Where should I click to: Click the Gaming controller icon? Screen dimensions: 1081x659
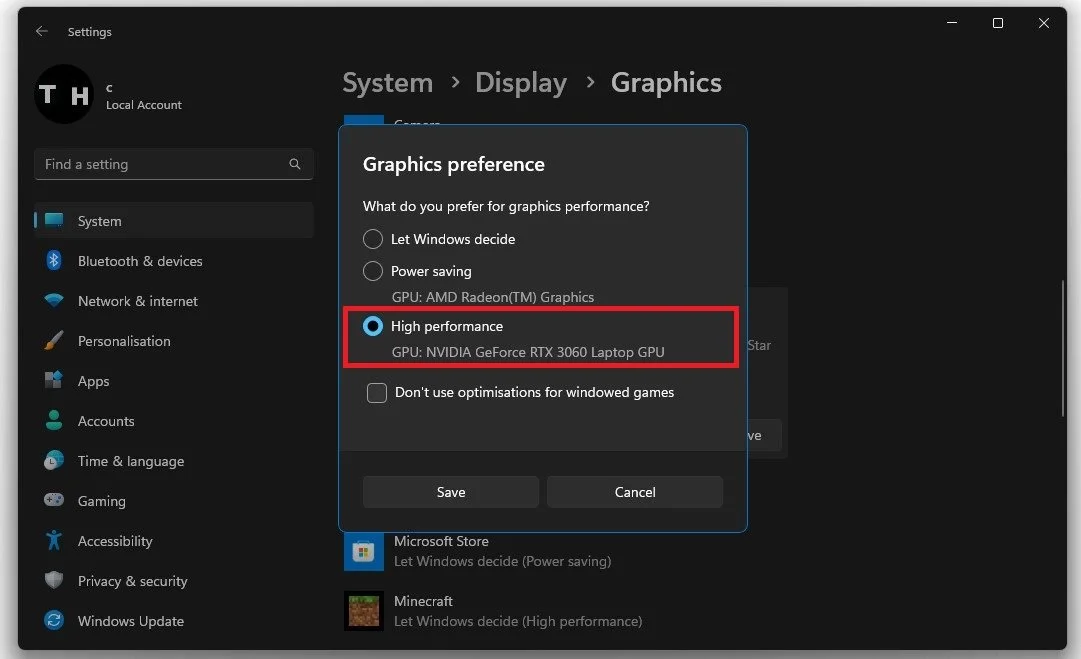pyautogui.click(x=54, y=500)
